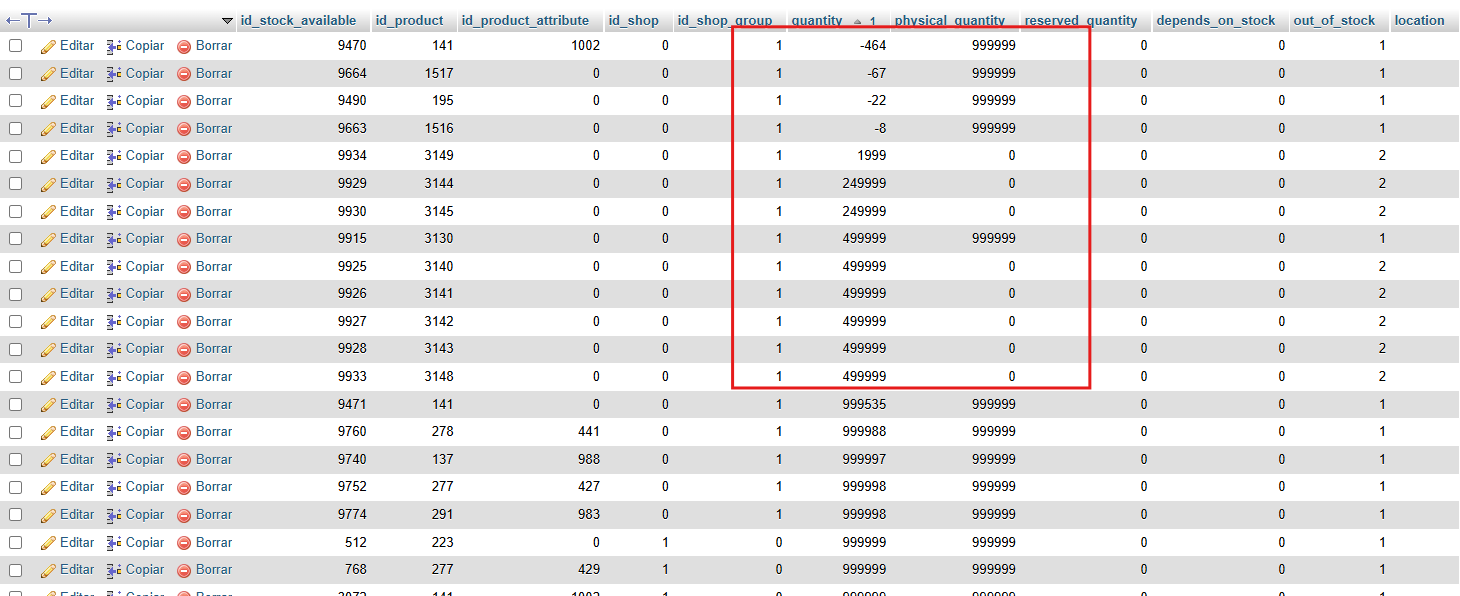Image resolution: width=1460 pixels, height=596 pixels.
Task: Select the checkbox of row 9664
Action: (x=15, y=74)
